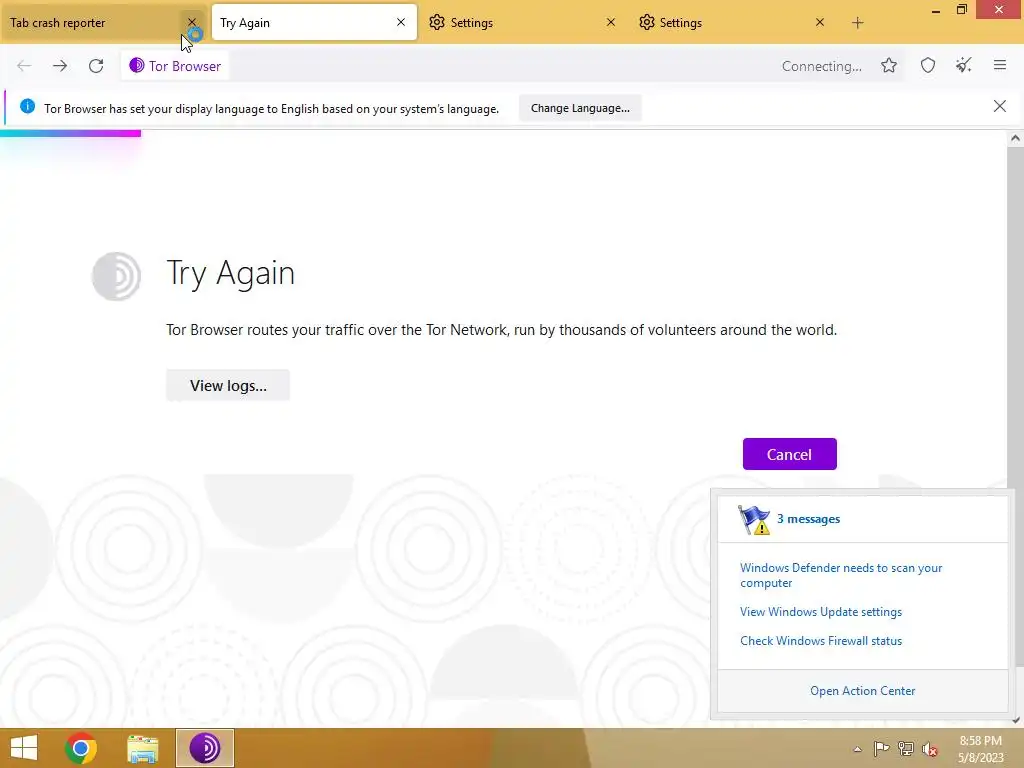The width and height of the screenshot is (1024, 768).
Task: Click the scrollbar down arrow
Action: point(1015,720)
